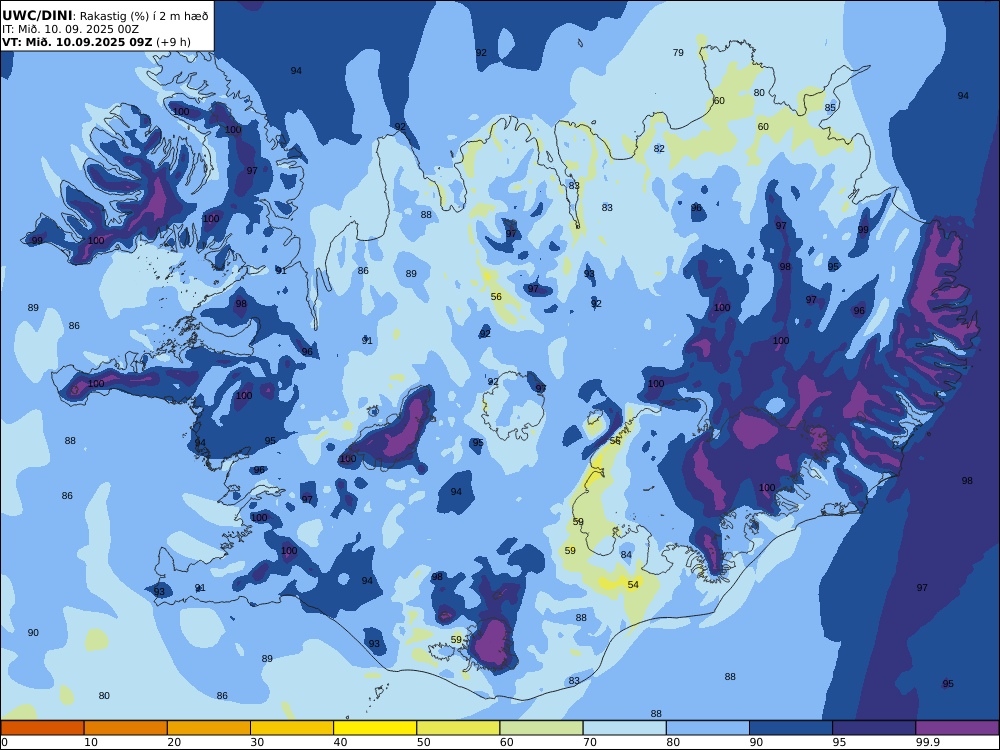Click the legend tick label '0'
This screenshot has height=750, width=1000.
(x=4, y=742)
